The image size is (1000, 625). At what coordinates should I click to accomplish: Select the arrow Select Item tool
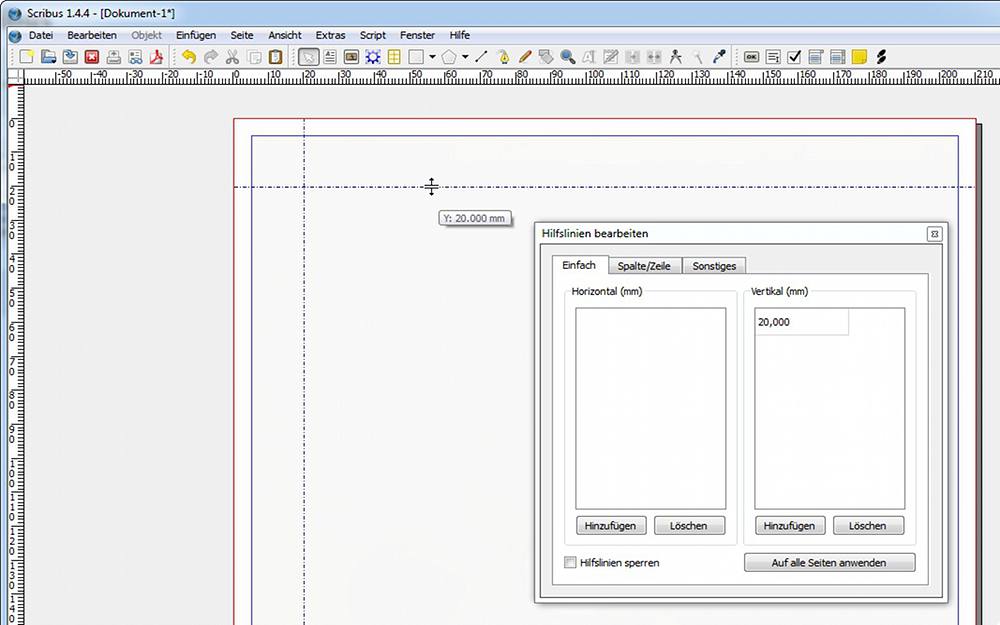click(308, 57)
